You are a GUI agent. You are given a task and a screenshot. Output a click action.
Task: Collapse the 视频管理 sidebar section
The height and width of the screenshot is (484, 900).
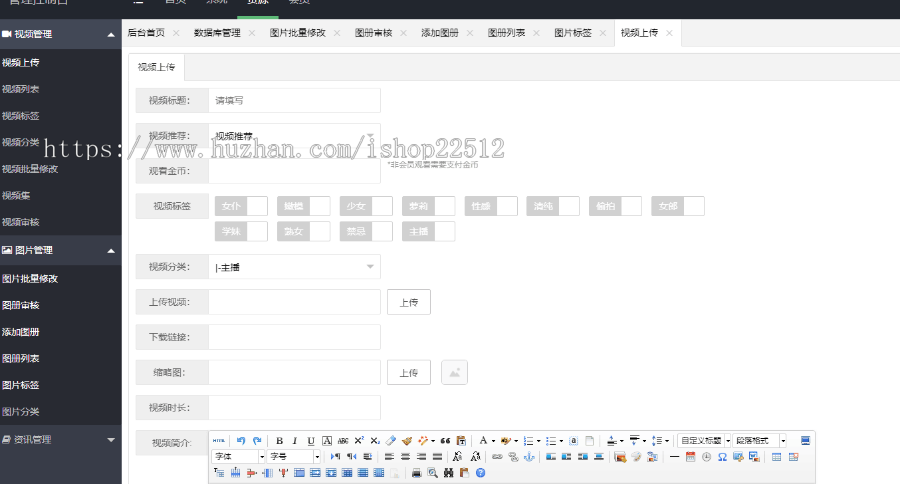(60, 34)
